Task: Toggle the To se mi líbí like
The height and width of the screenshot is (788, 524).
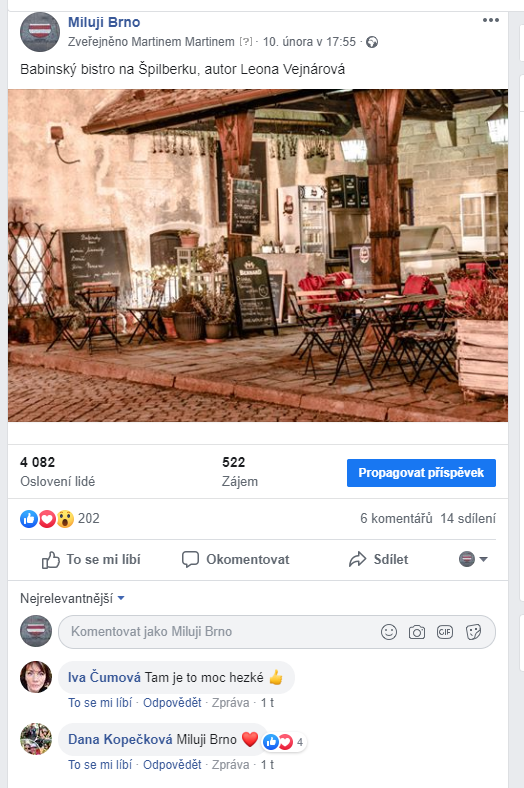Action: 91,560
